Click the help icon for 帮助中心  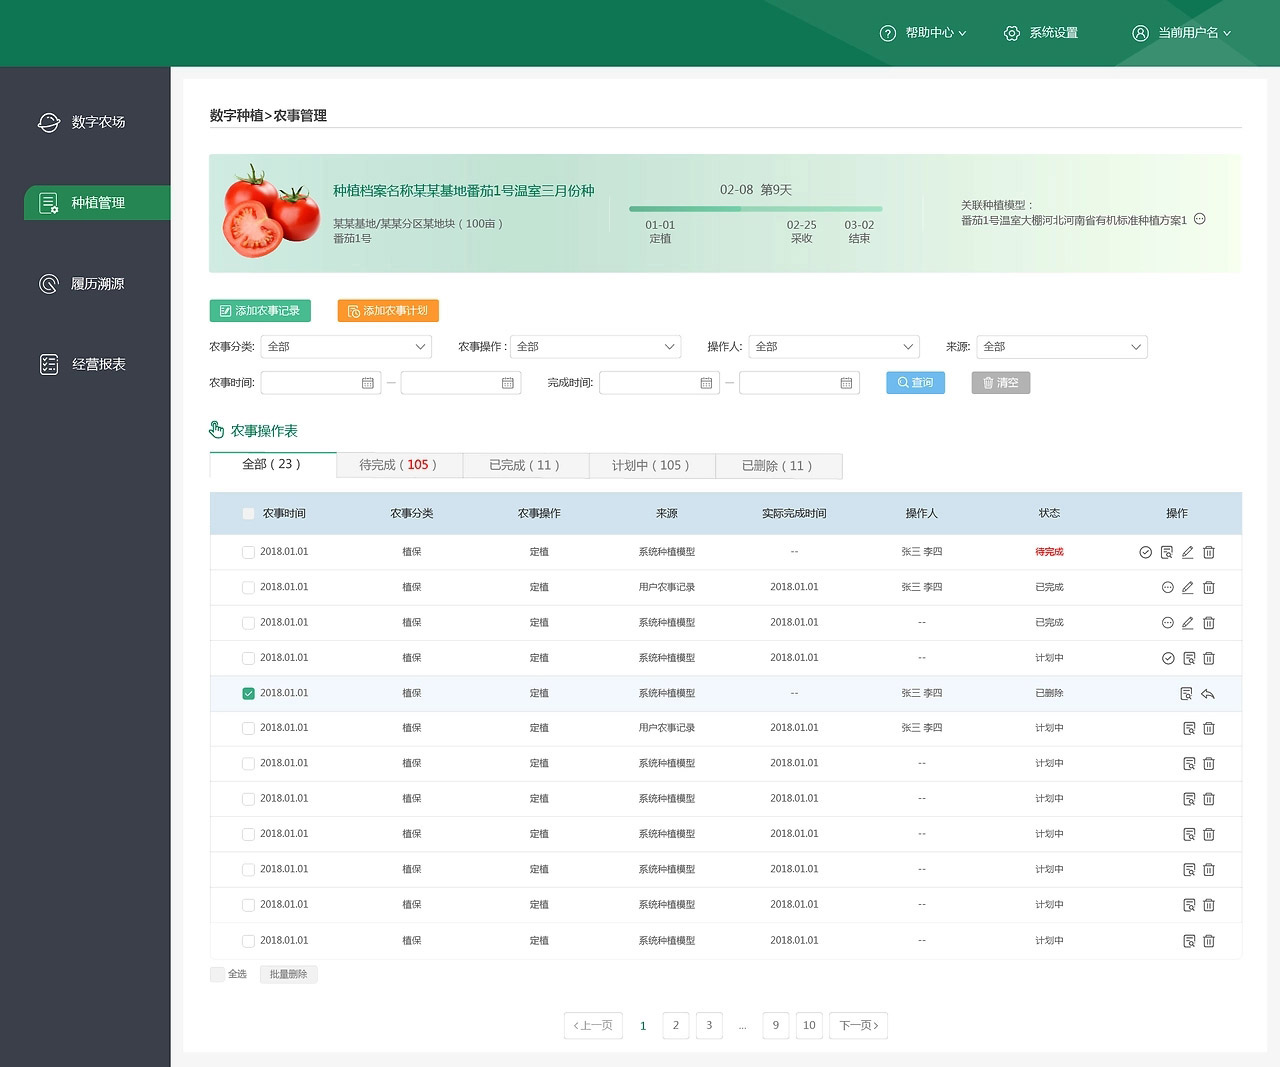coord(887,33)
